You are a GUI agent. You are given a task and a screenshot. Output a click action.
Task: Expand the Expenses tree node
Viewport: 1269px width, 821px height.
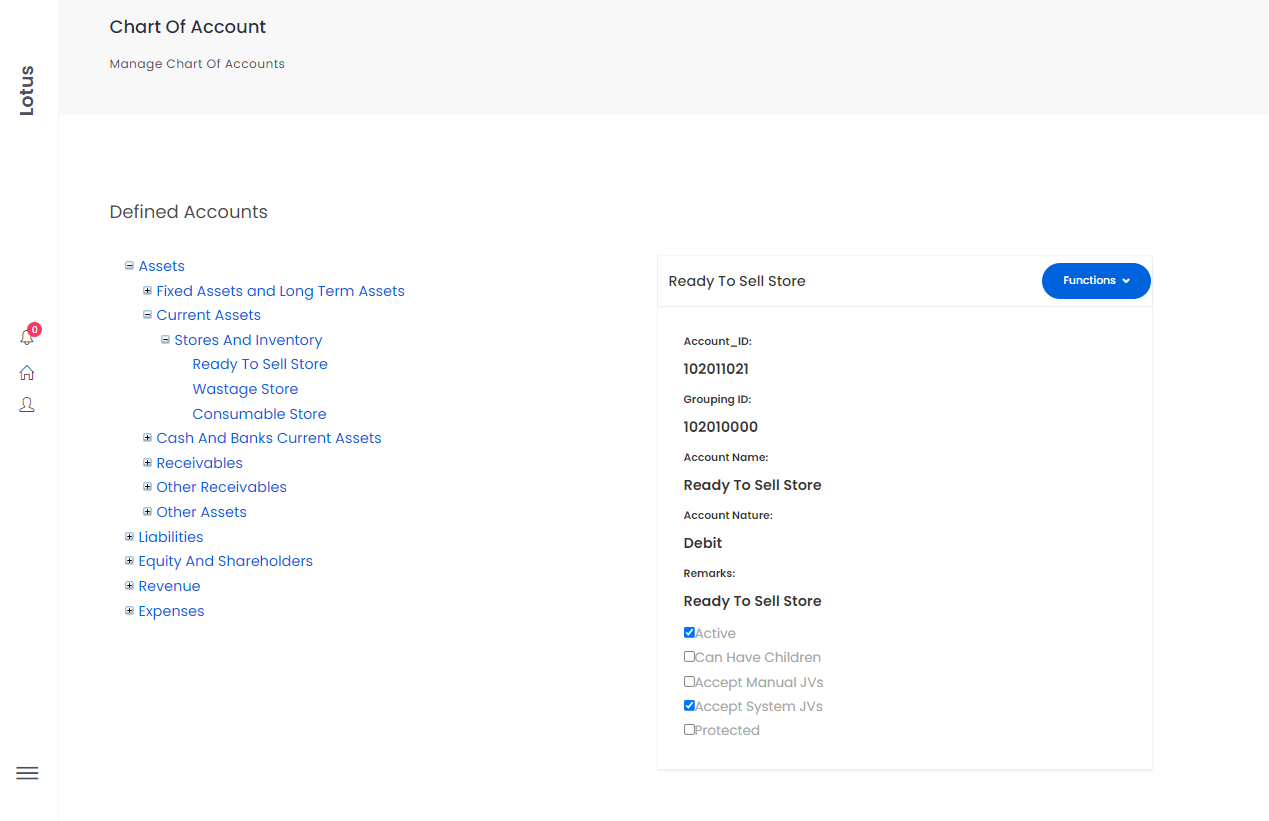click(129, 611)
